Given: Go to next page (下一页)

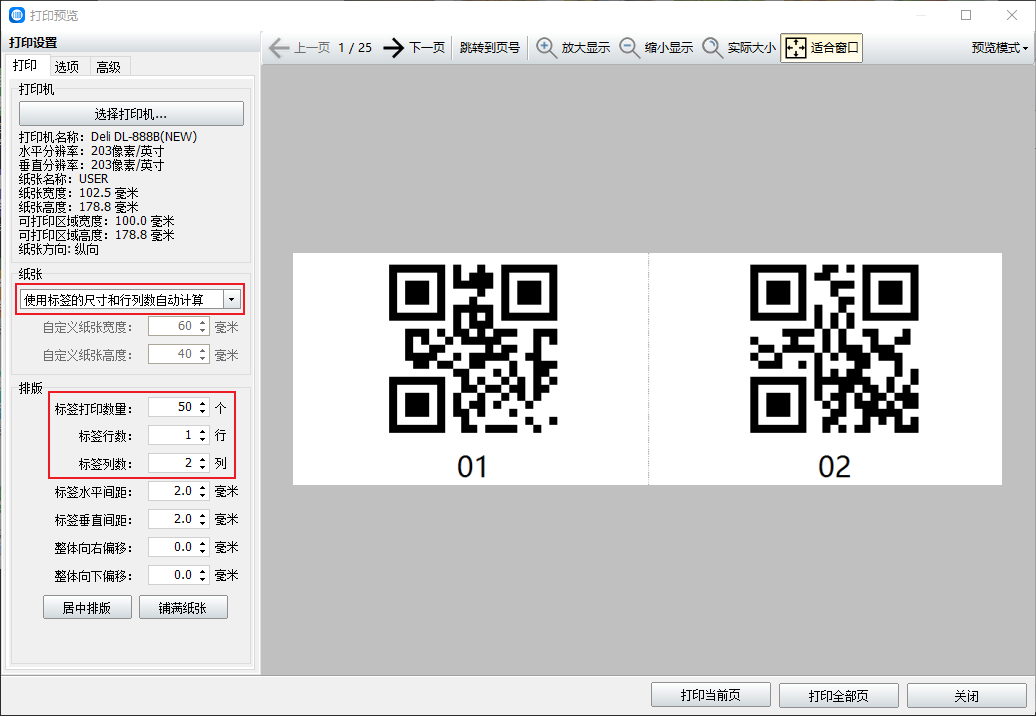Looking at the screenshot, I should click(x=414, y=48).
